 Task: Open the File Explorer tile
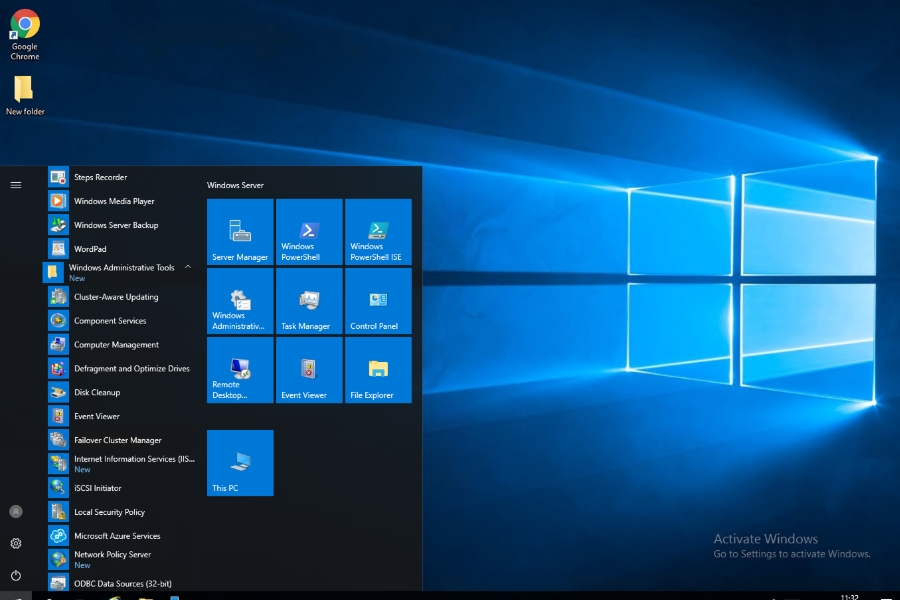click(x=378, y=370)
